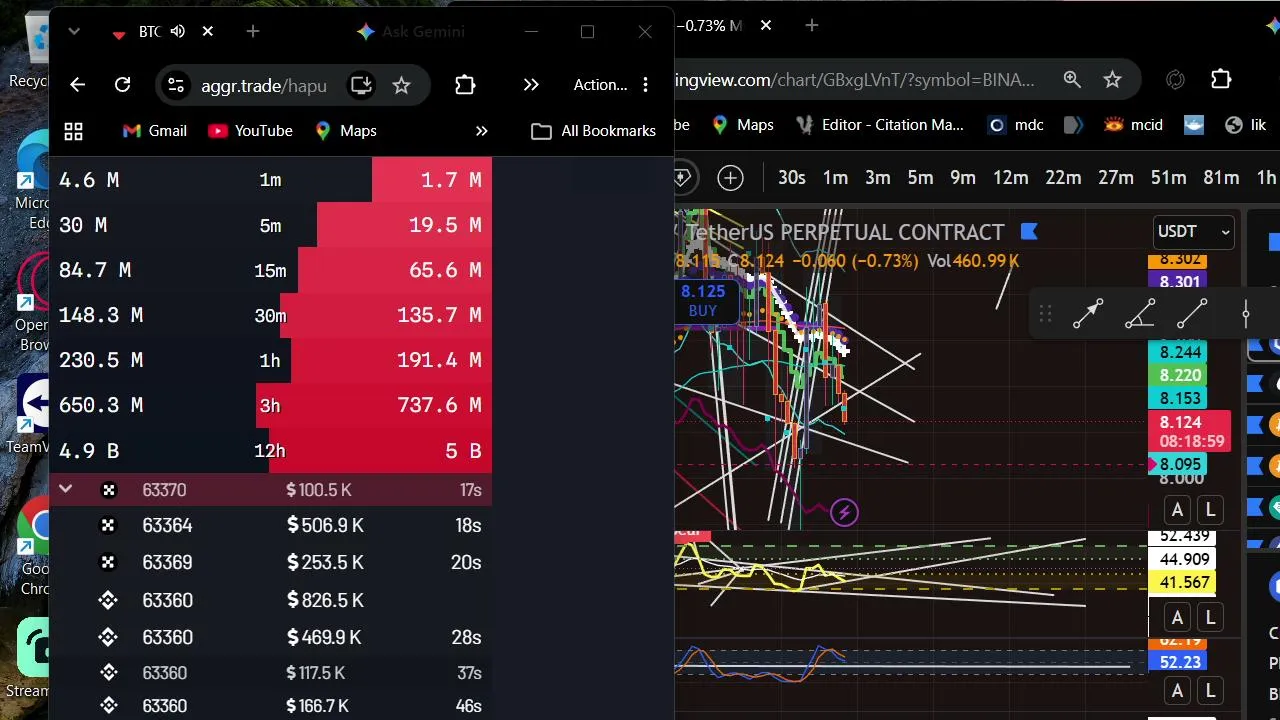The image size is (1280, 720).
Task: Open Ask Gemini in the title bar
Action: coord(411,32)
